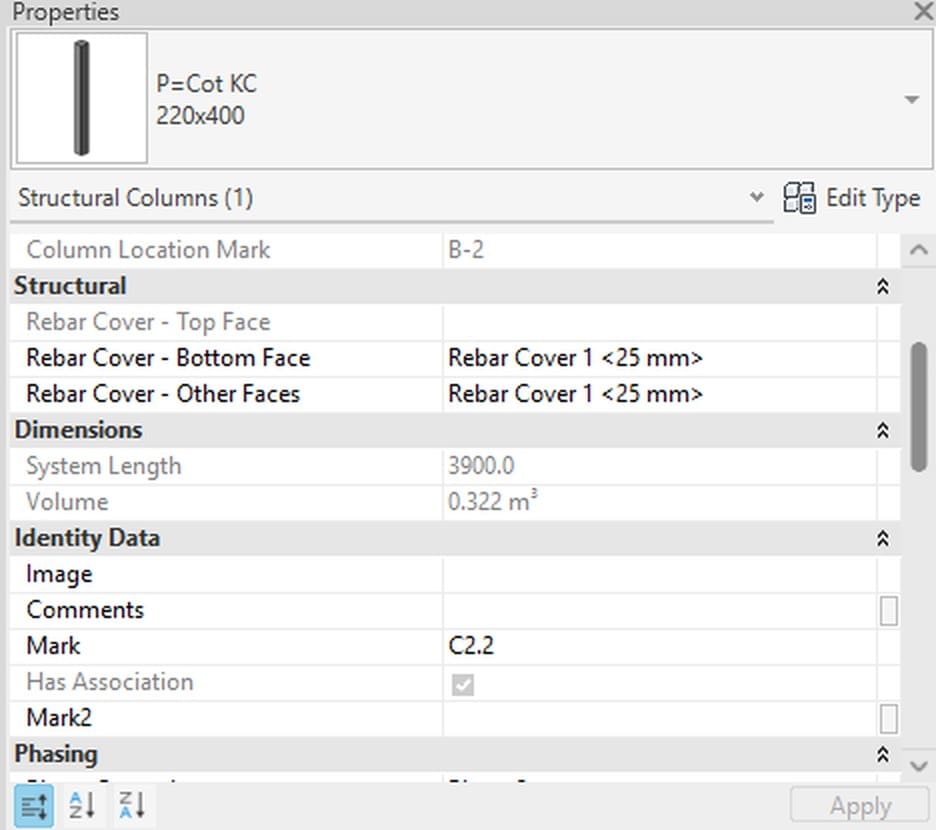Click the scroll down arrow
The width and height of the screenshot is (936, 830).
point(919,765)
